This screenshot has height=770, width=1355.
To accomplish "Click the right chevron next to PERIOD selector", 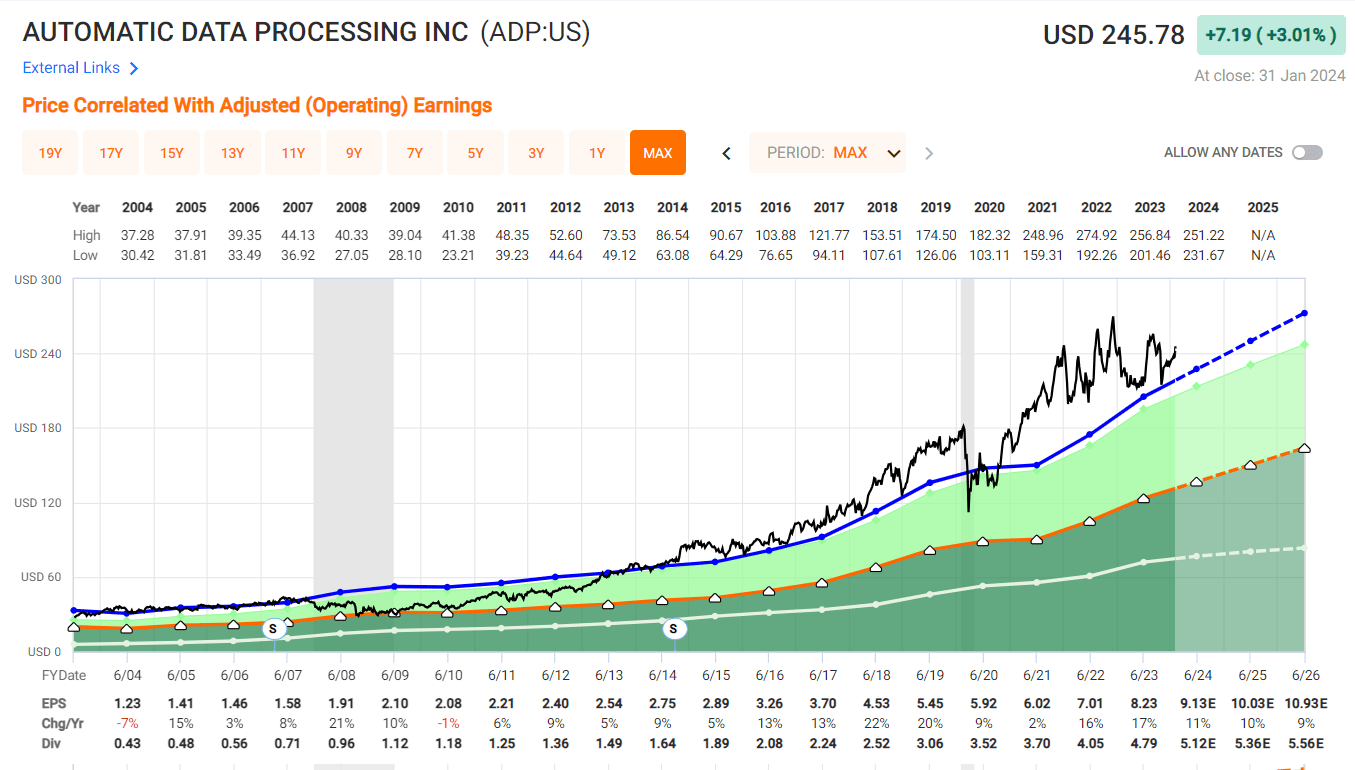I will coord(928,153).
